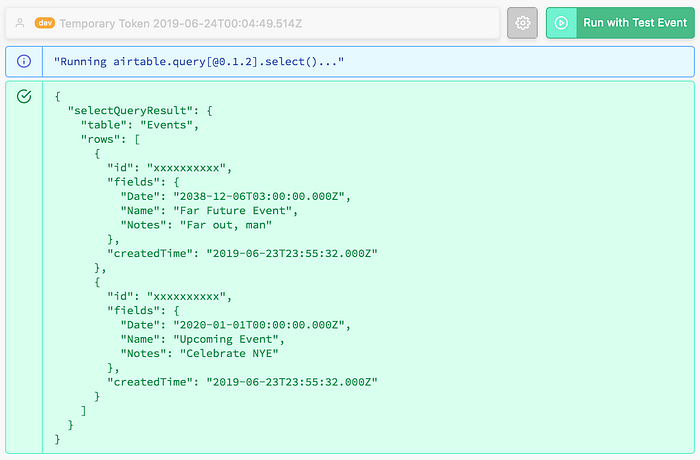Click the "rows": [ line
Image resolution: width=700 pixels, height=460 pixels.
coord(110,139)
